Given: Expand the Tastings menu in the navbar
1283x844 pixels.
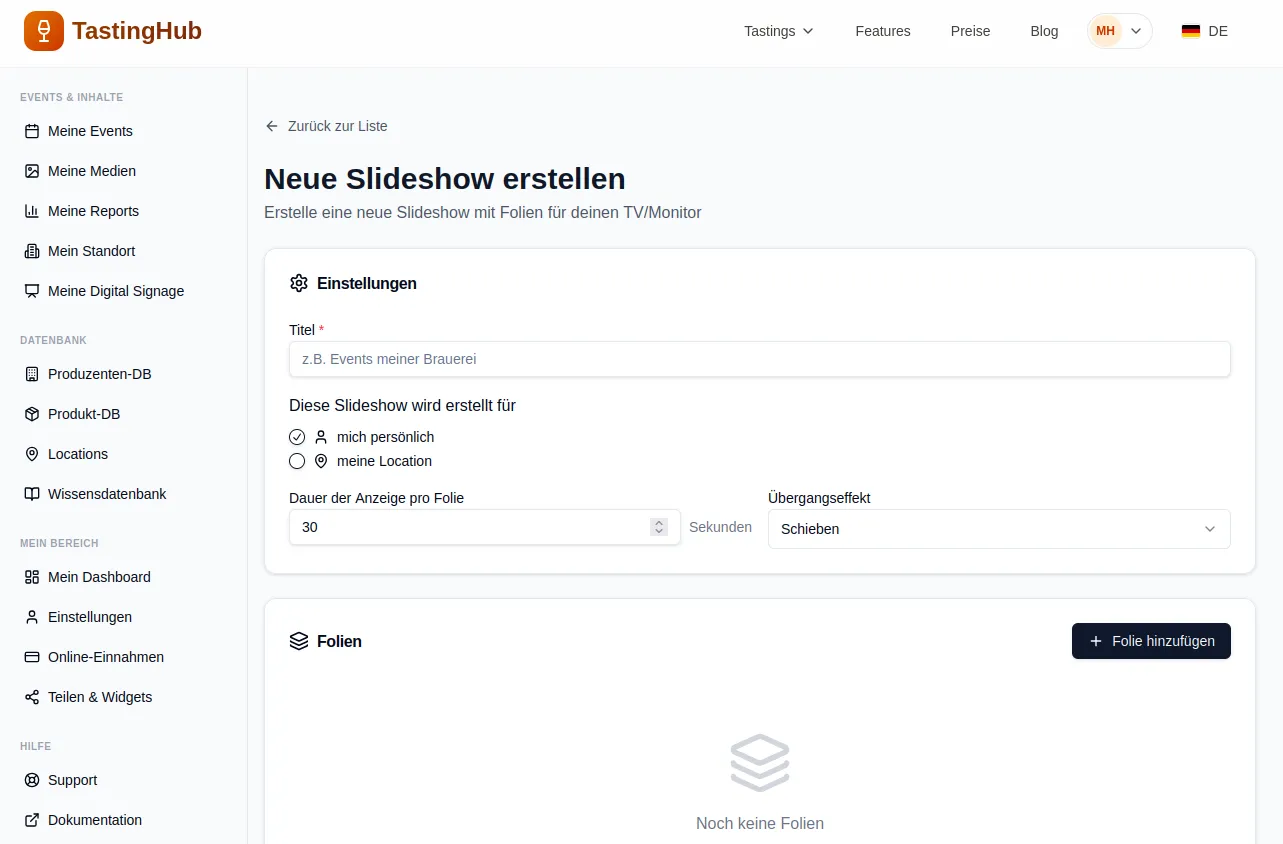Looking at the screenshot, I should click(779, 31).
